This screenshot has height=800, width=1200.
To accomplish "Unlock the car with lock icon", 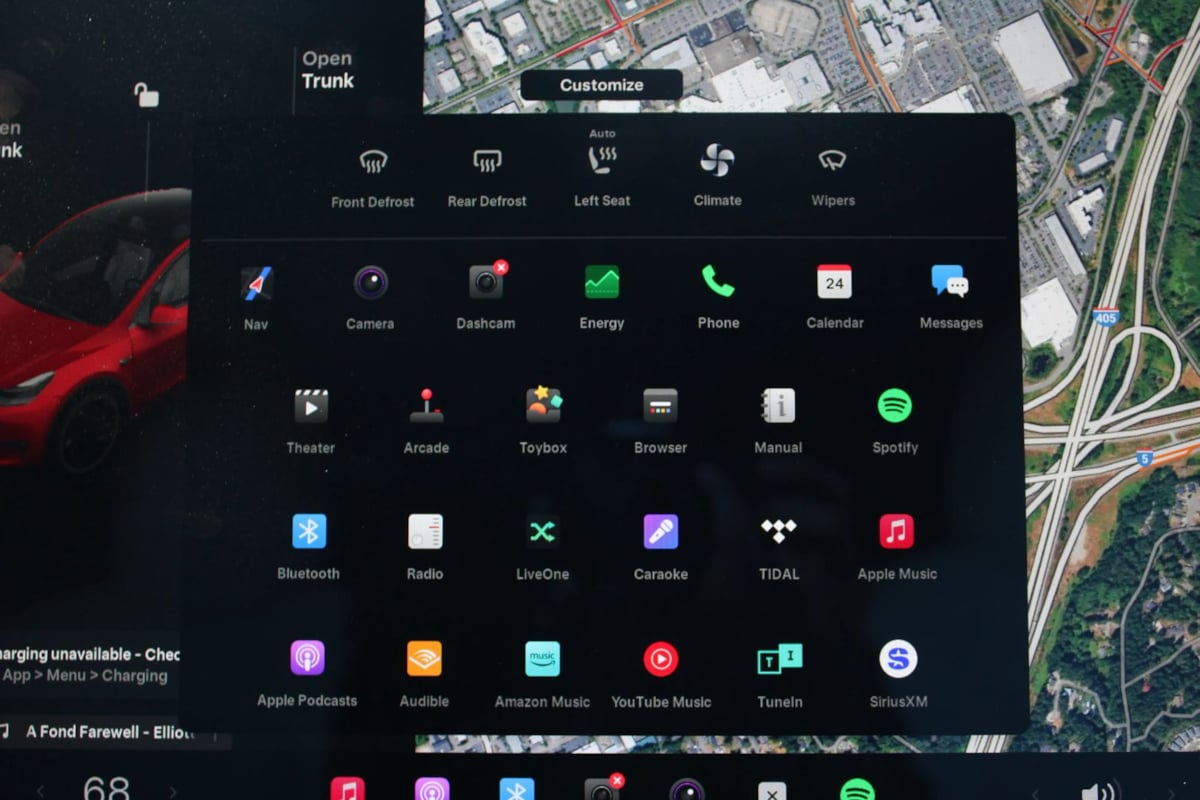I will 147,95.
